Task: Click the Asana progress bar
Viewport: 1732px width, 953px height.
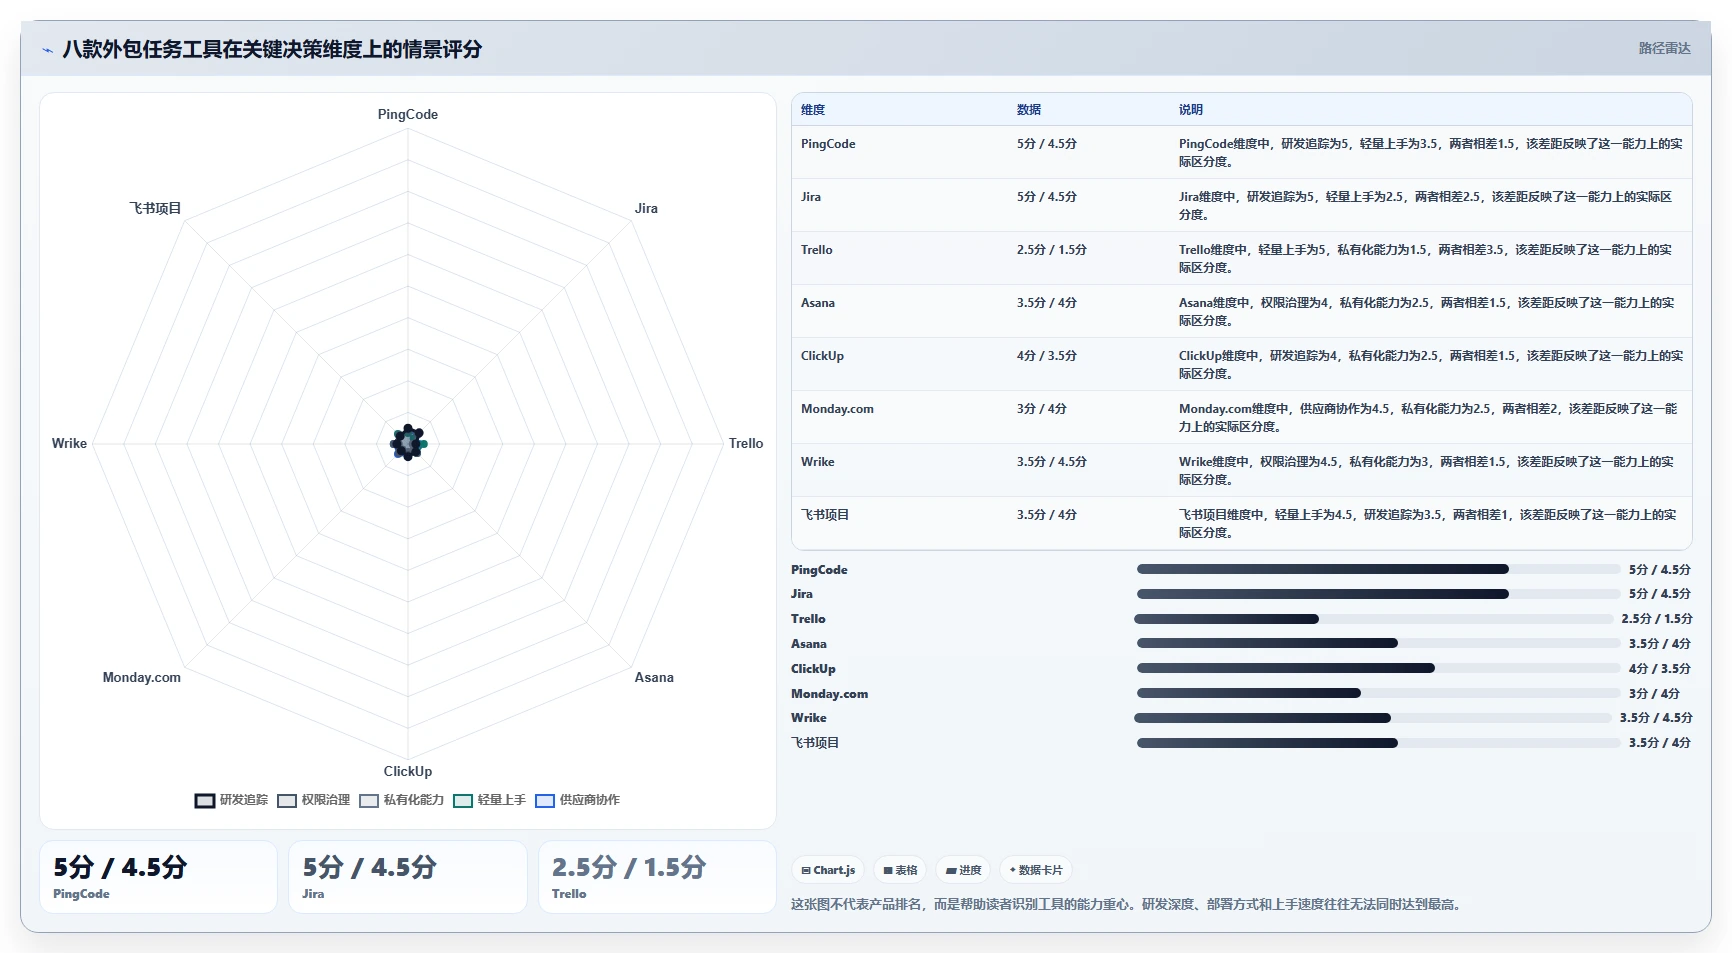Action: click(x=1378, y=643)
